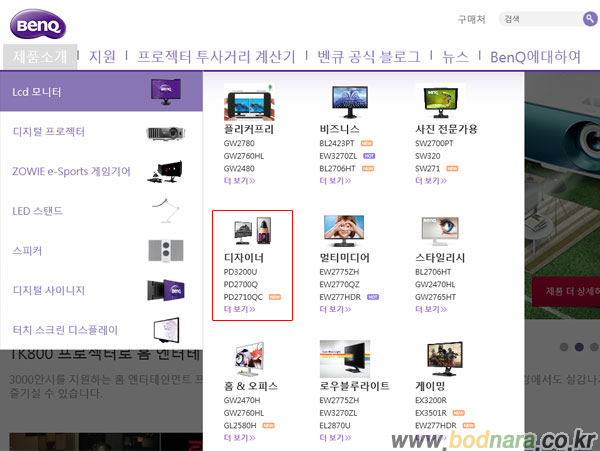
Task: Click the 디자이너 monitor image
Action: pyautogui.click(x=253, y=230)
